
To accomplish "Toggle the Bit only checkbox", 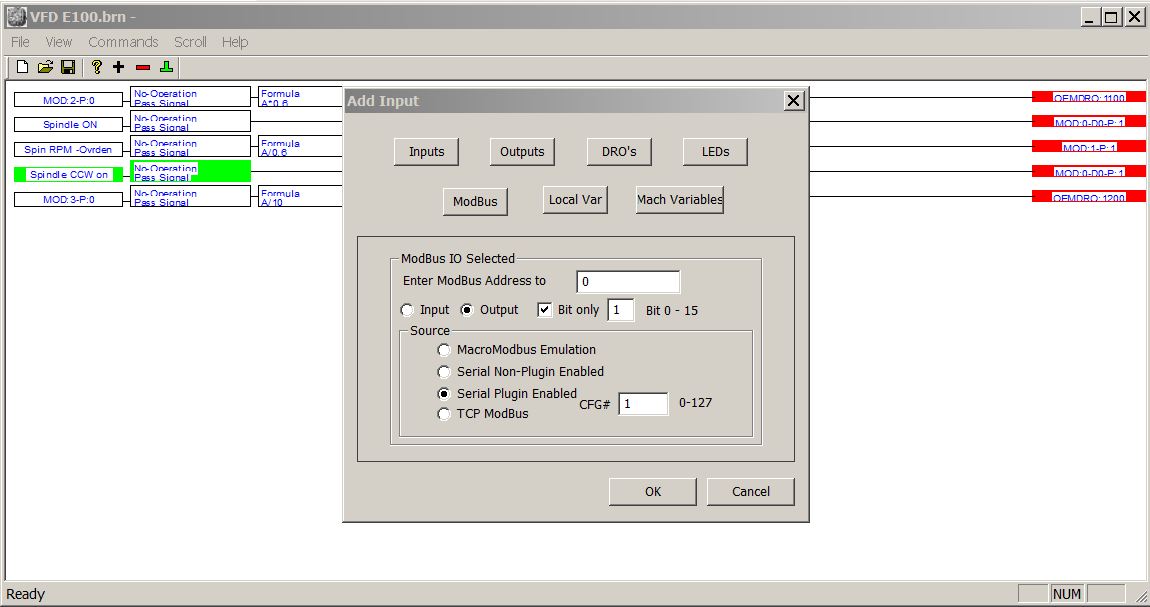I will coord(544,310).
